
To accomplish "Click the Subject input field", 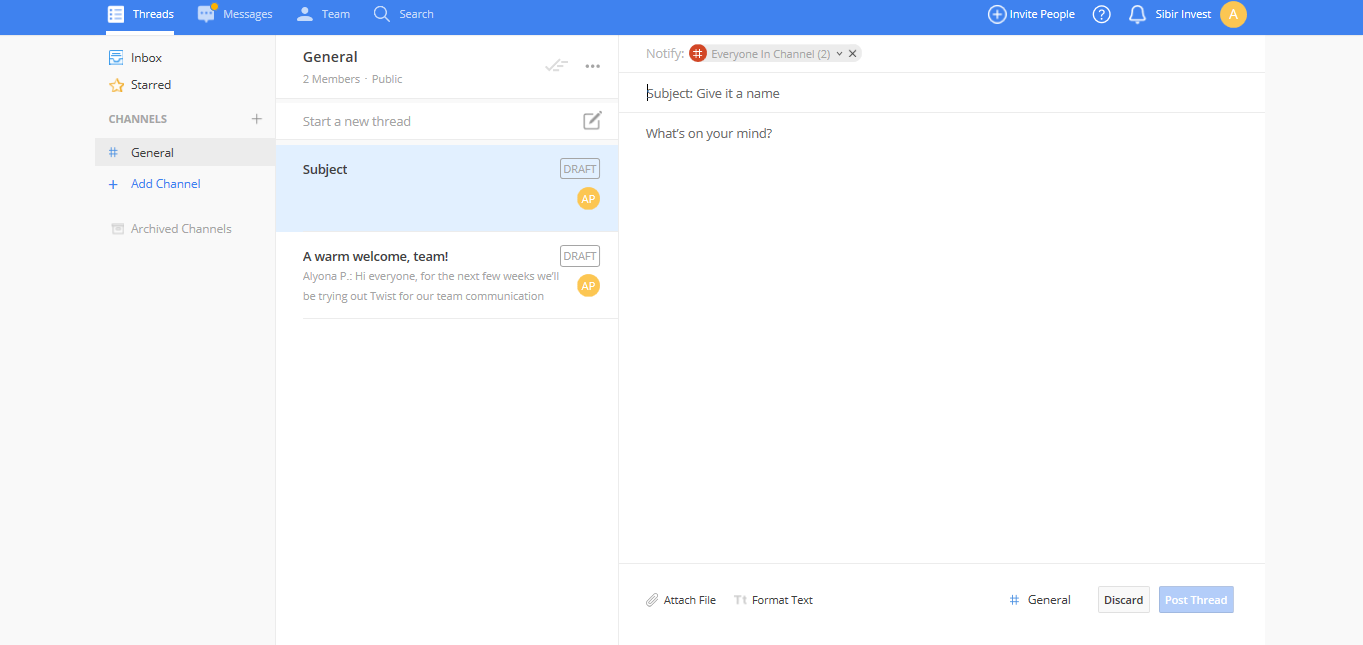I will pyautogui.click(x=900, y=93).
